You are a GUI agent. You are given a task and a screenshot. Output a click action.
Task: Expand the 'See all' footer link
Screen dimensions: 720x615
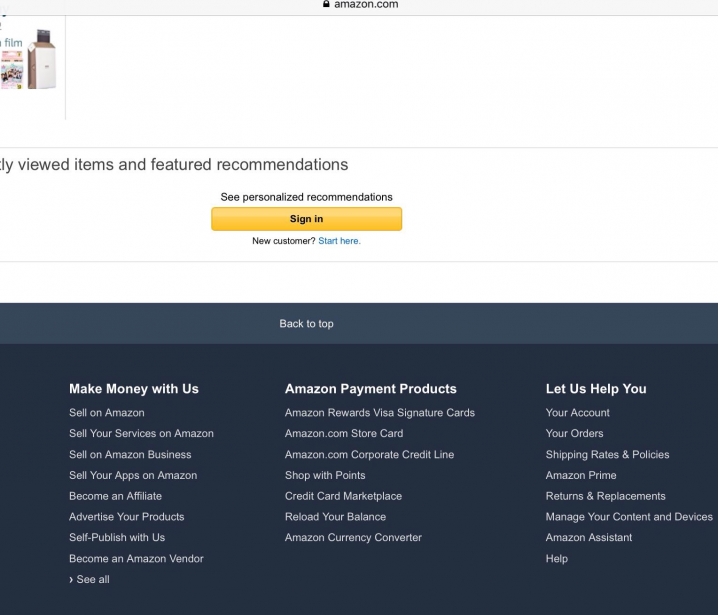click(x=90, y=579)
